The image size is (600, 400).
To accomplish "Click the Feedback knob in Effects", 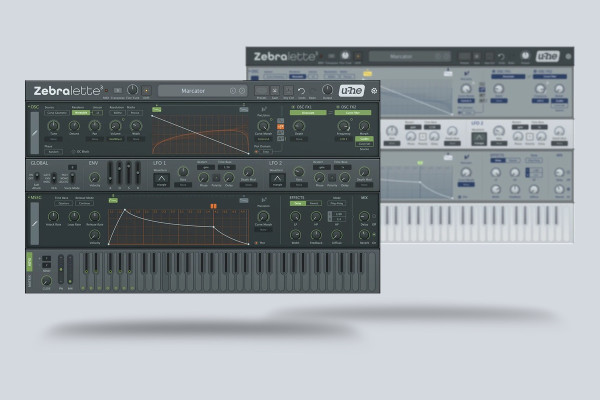I will click(316, 235).
